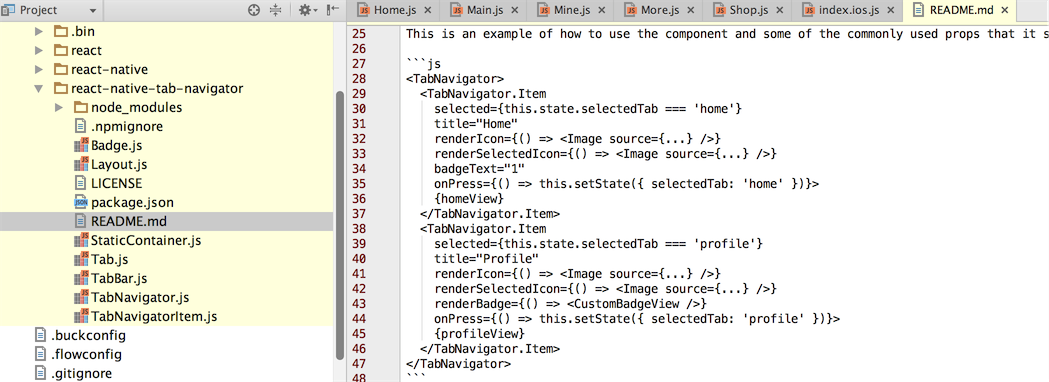This screenshot has height=382, width=1049.
Task: Collapse the react-native-tab-navigator folder
Action: 39,88
